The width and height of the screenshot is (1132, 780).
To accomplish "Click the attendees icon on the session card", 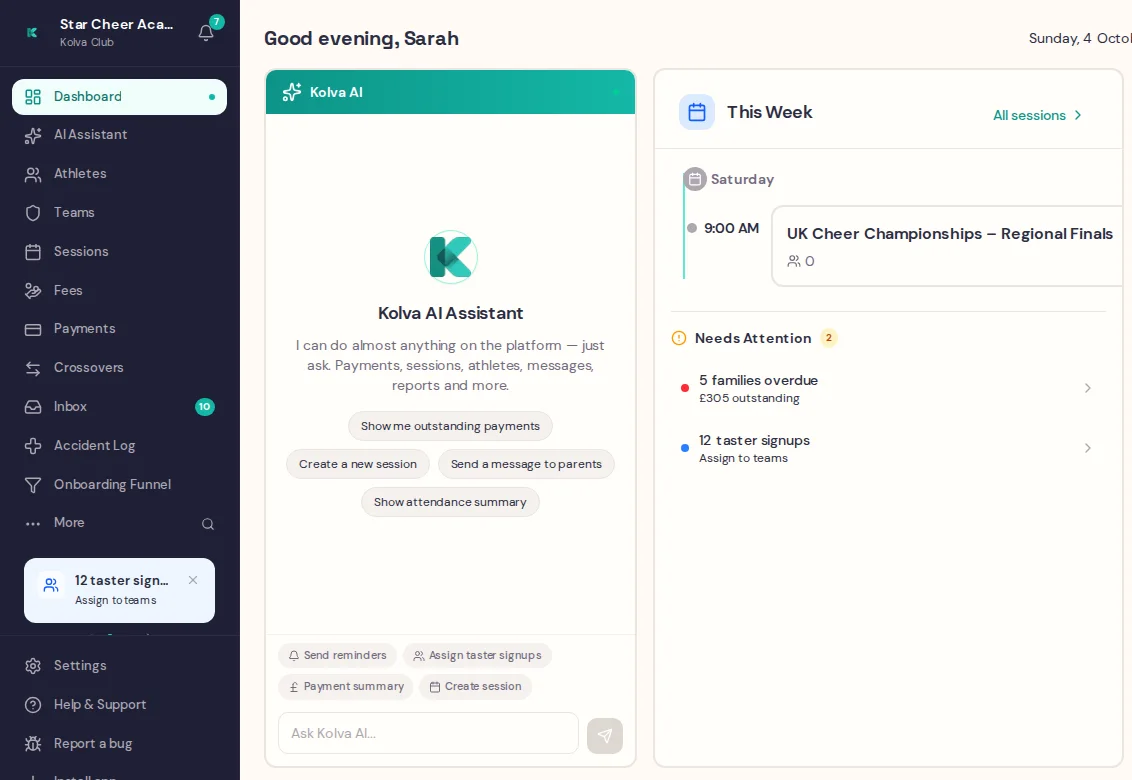I will [794, 261].
